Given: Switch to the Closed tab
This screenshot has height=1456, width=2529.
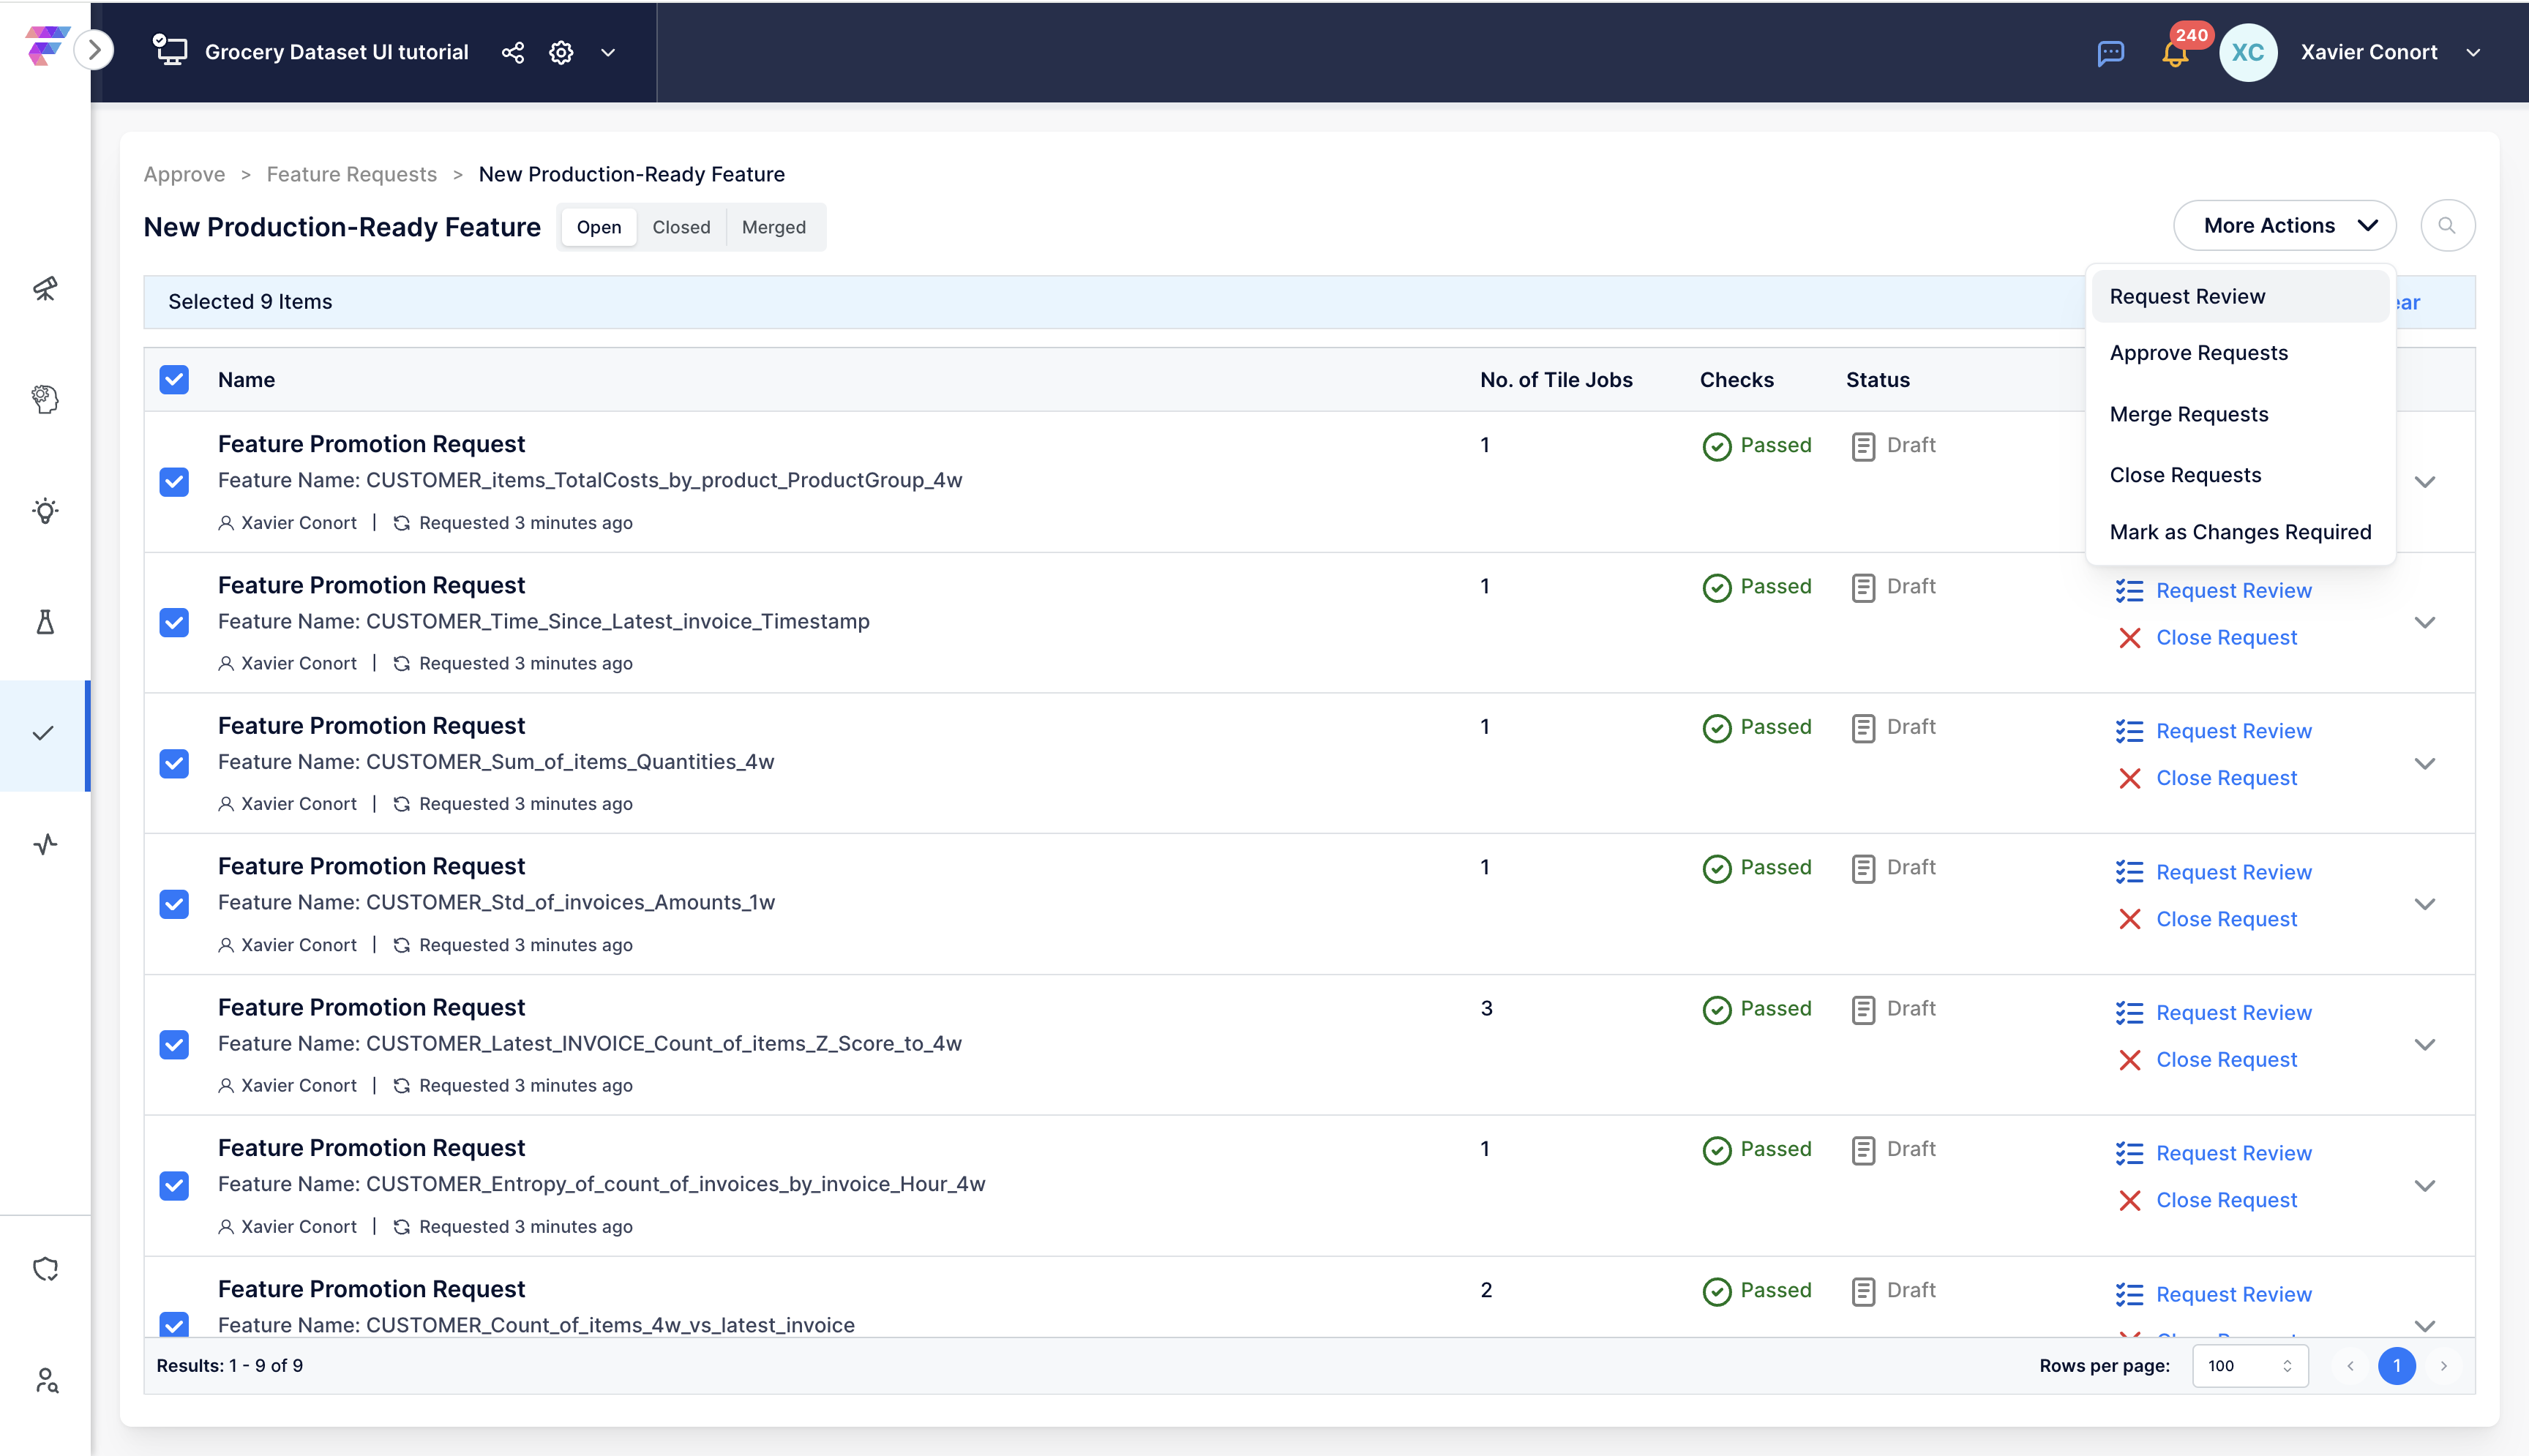Looking at the screenshot, I should coord(681,227).
